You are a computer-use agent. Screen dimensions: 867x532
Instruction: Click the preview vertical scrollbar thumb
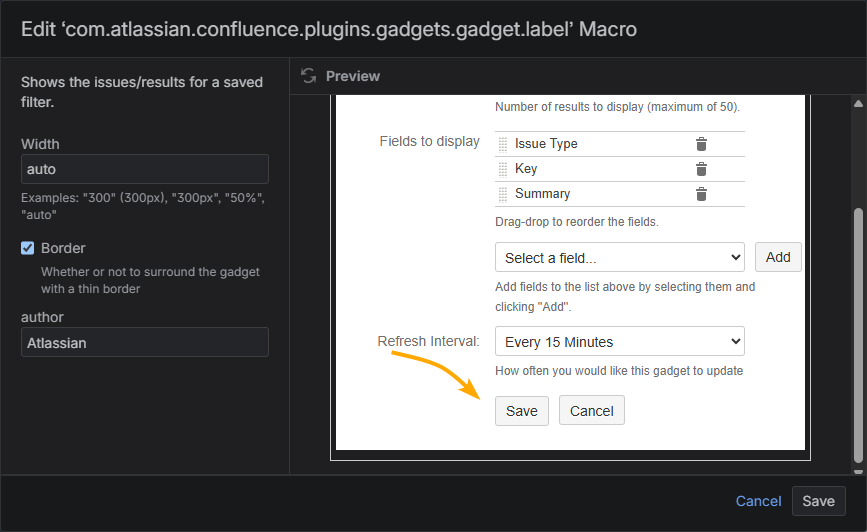858,330
